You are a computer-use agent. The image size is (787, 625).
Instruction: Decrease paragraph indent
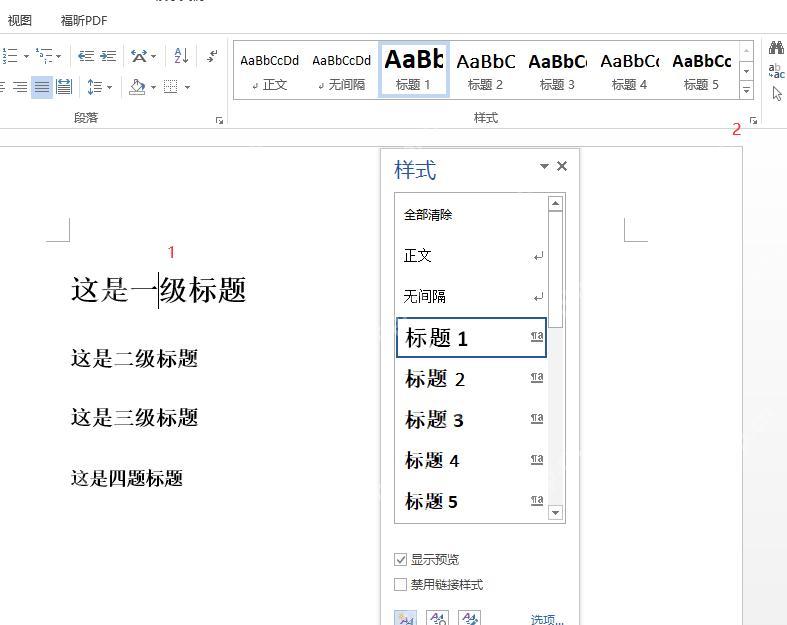(x=86, y=56)
